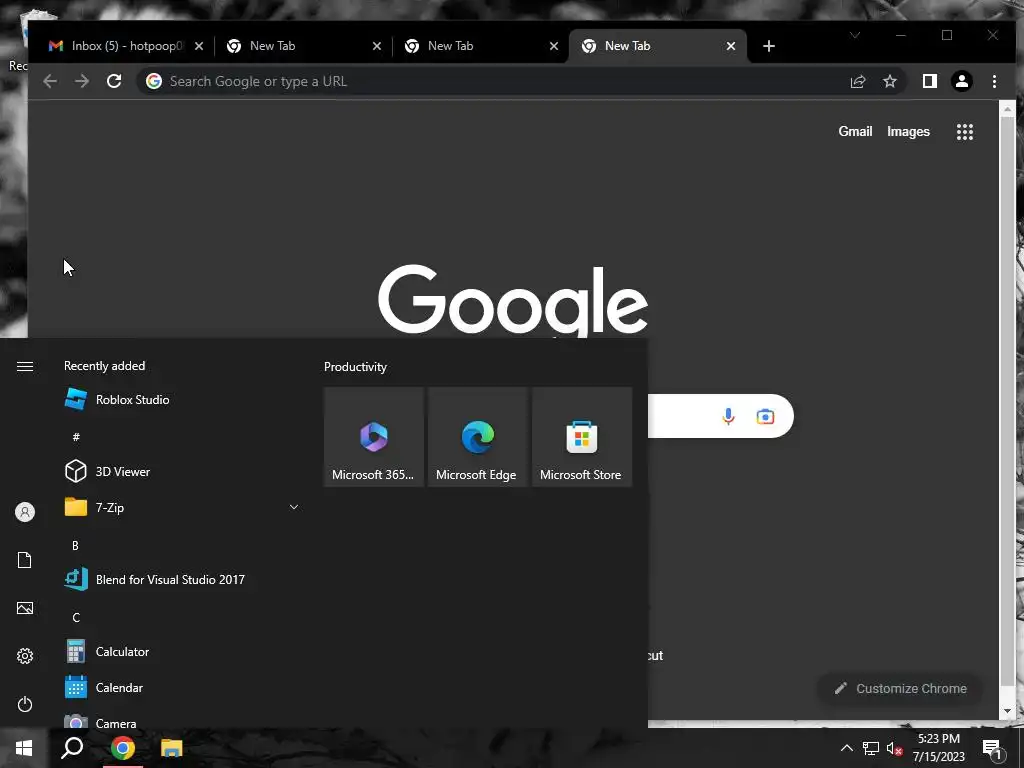Click the share this page icon
This screenshot has height=768, width=1024.
coord(857,81)
